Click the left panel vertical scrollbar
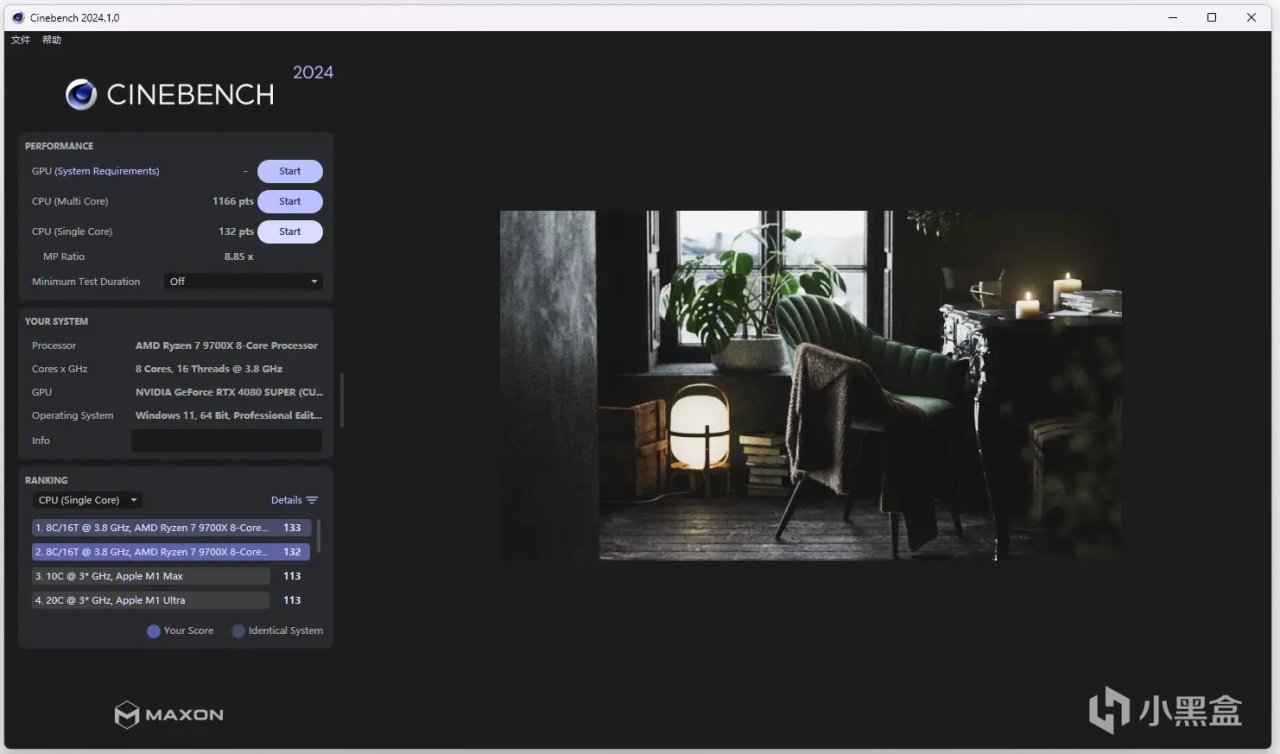Screen dimensions: 1280x754 [342, 400]
